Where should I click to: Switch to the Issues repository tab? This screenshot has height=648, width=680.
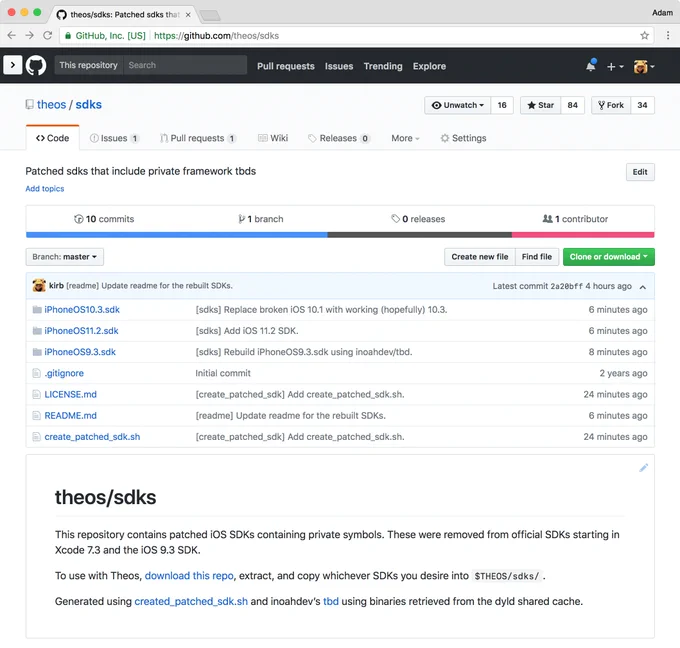(x=114, y=138)
